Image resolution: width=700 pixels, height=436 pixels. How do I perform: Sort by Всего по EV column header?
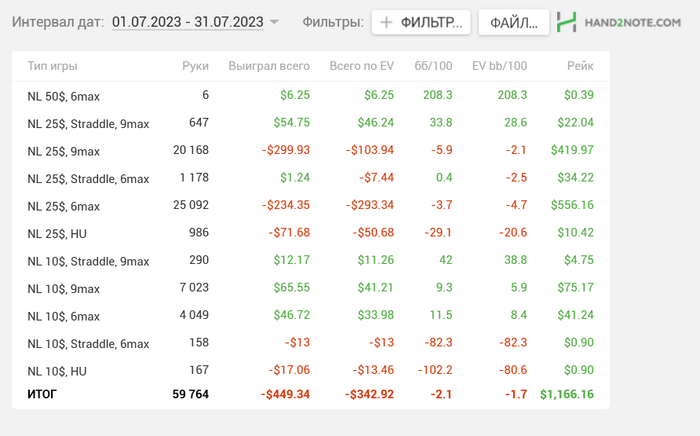[361, 66]
